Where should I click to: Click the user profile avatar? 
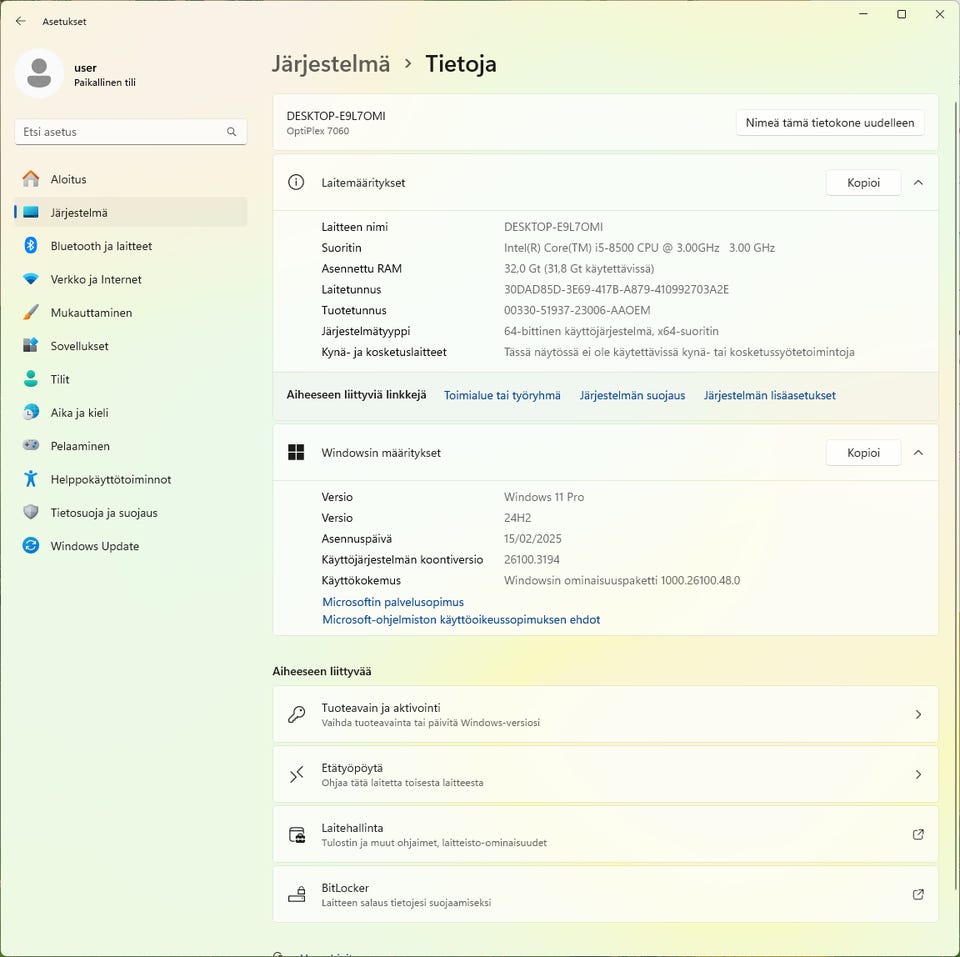39,73
